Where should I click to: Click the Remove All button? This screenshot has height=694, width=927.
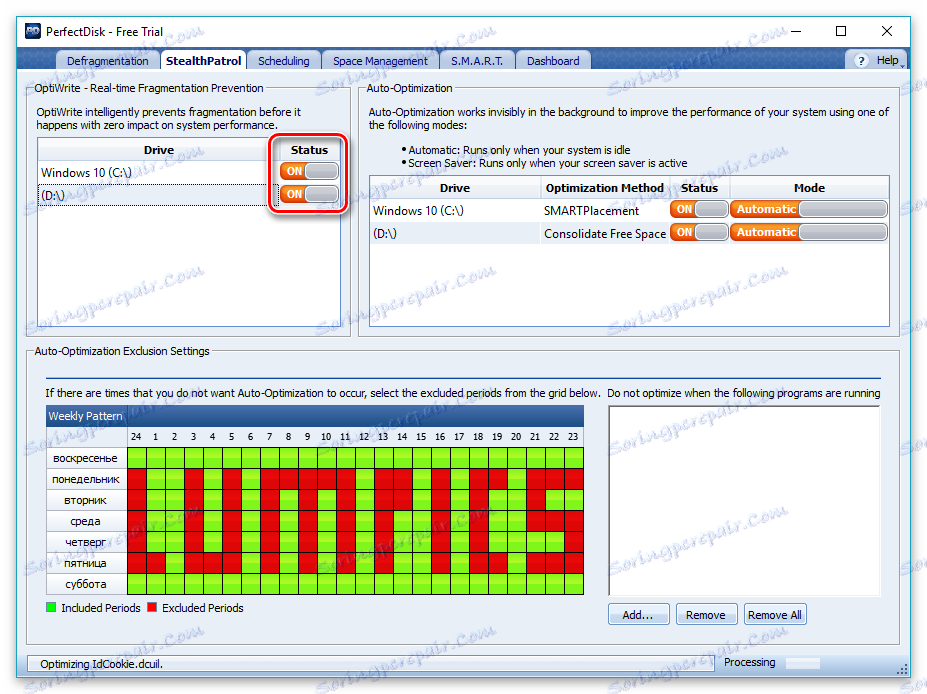click(774, 615)
